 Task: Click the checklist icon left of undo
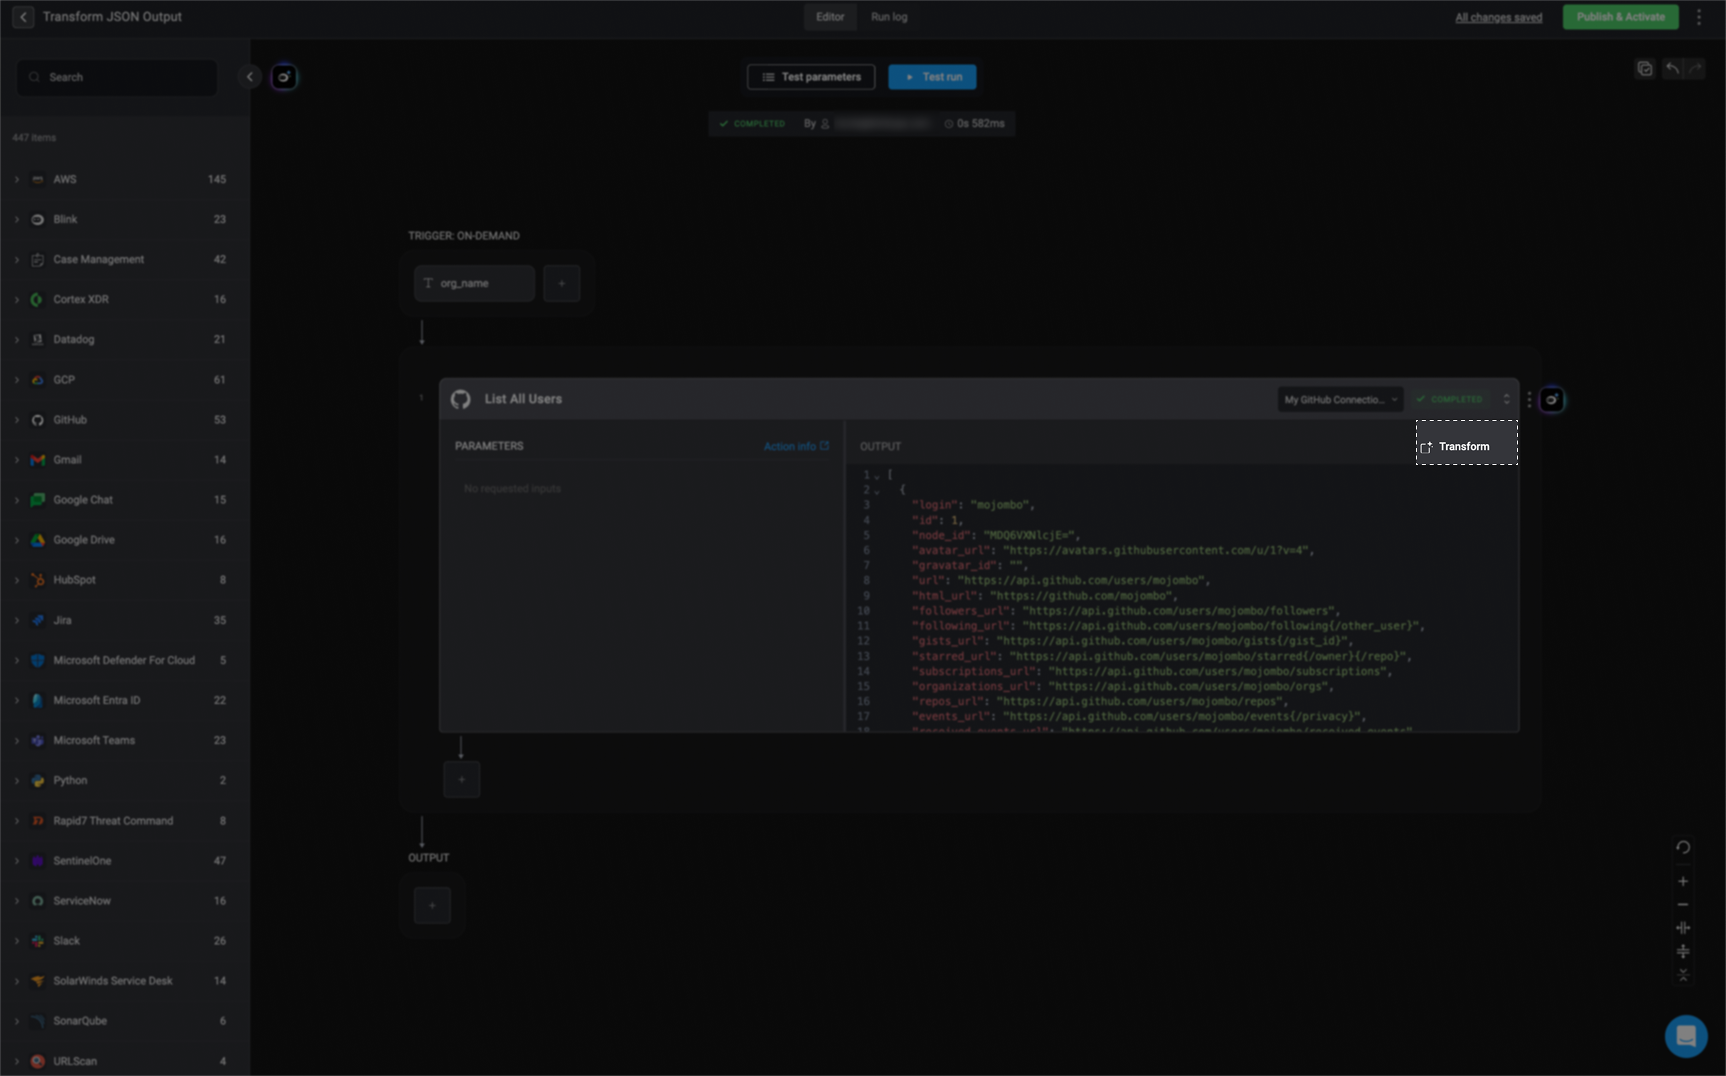pyautogui.click(x=1645, y=69)
